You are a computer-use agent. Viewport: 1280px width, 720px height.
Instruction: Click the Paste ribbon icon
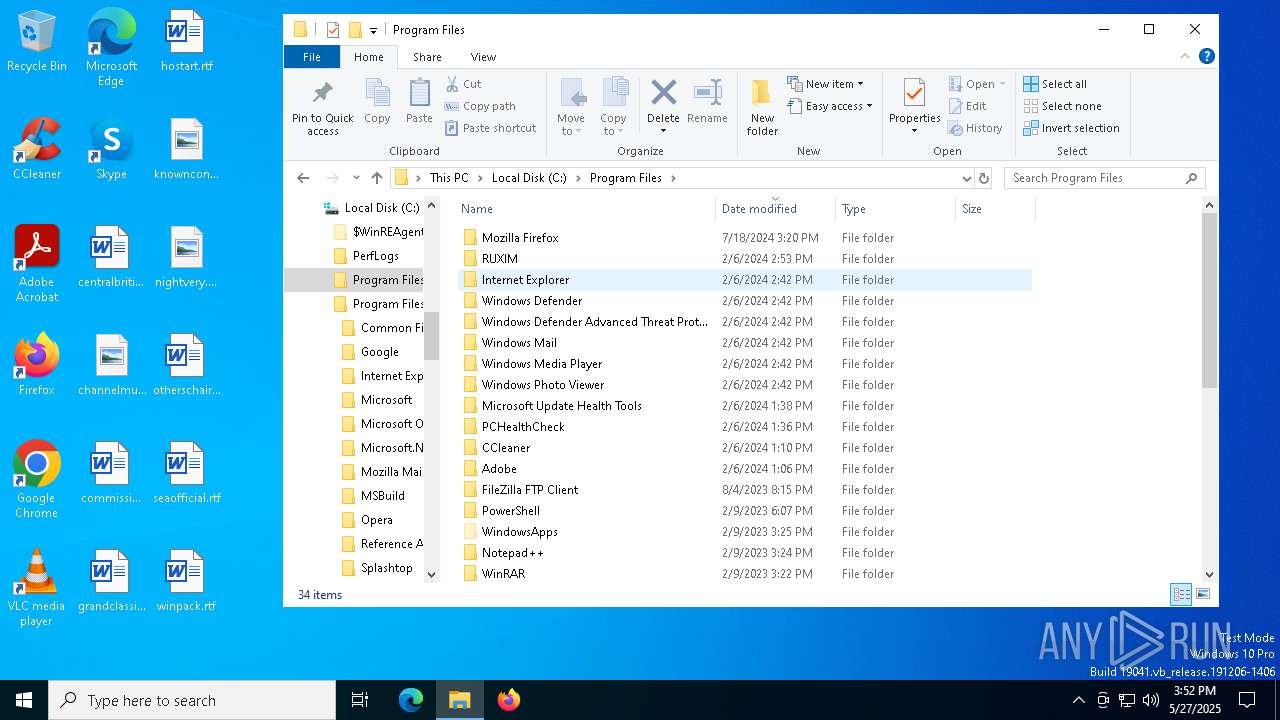(x=419, y=102)
